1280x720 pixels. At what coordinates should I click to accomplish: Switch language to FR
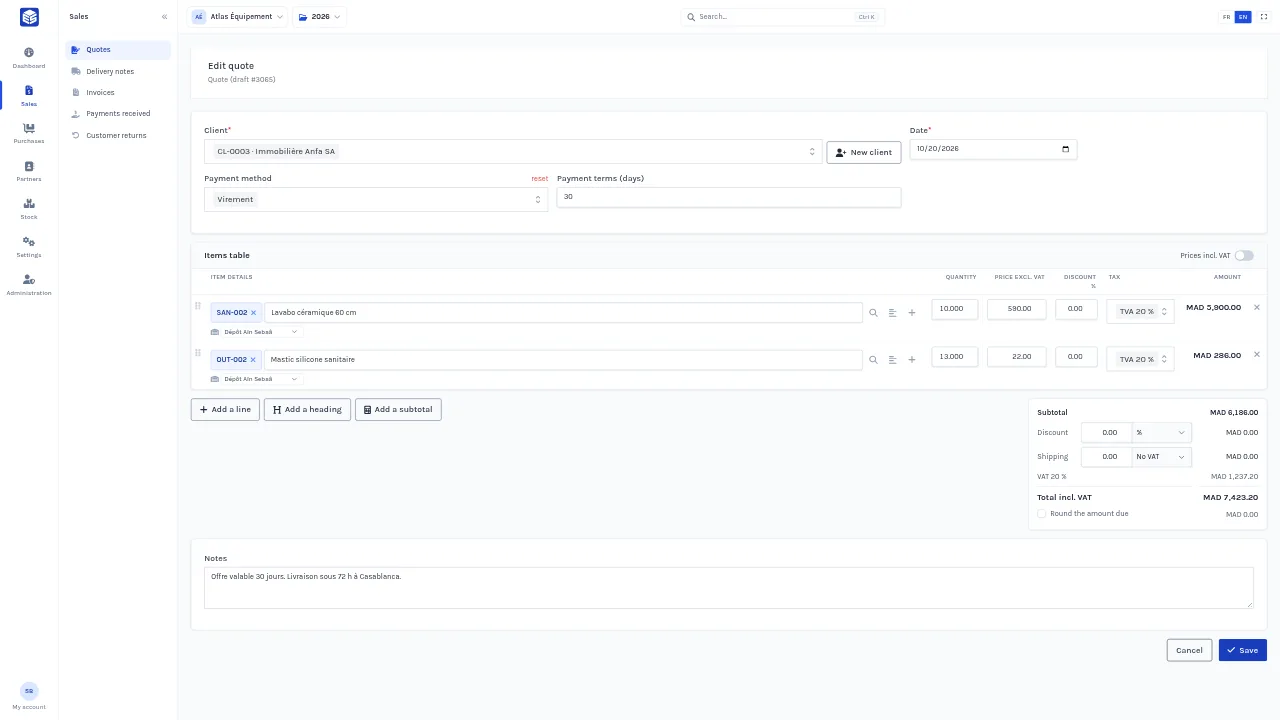click(1227, 17)
